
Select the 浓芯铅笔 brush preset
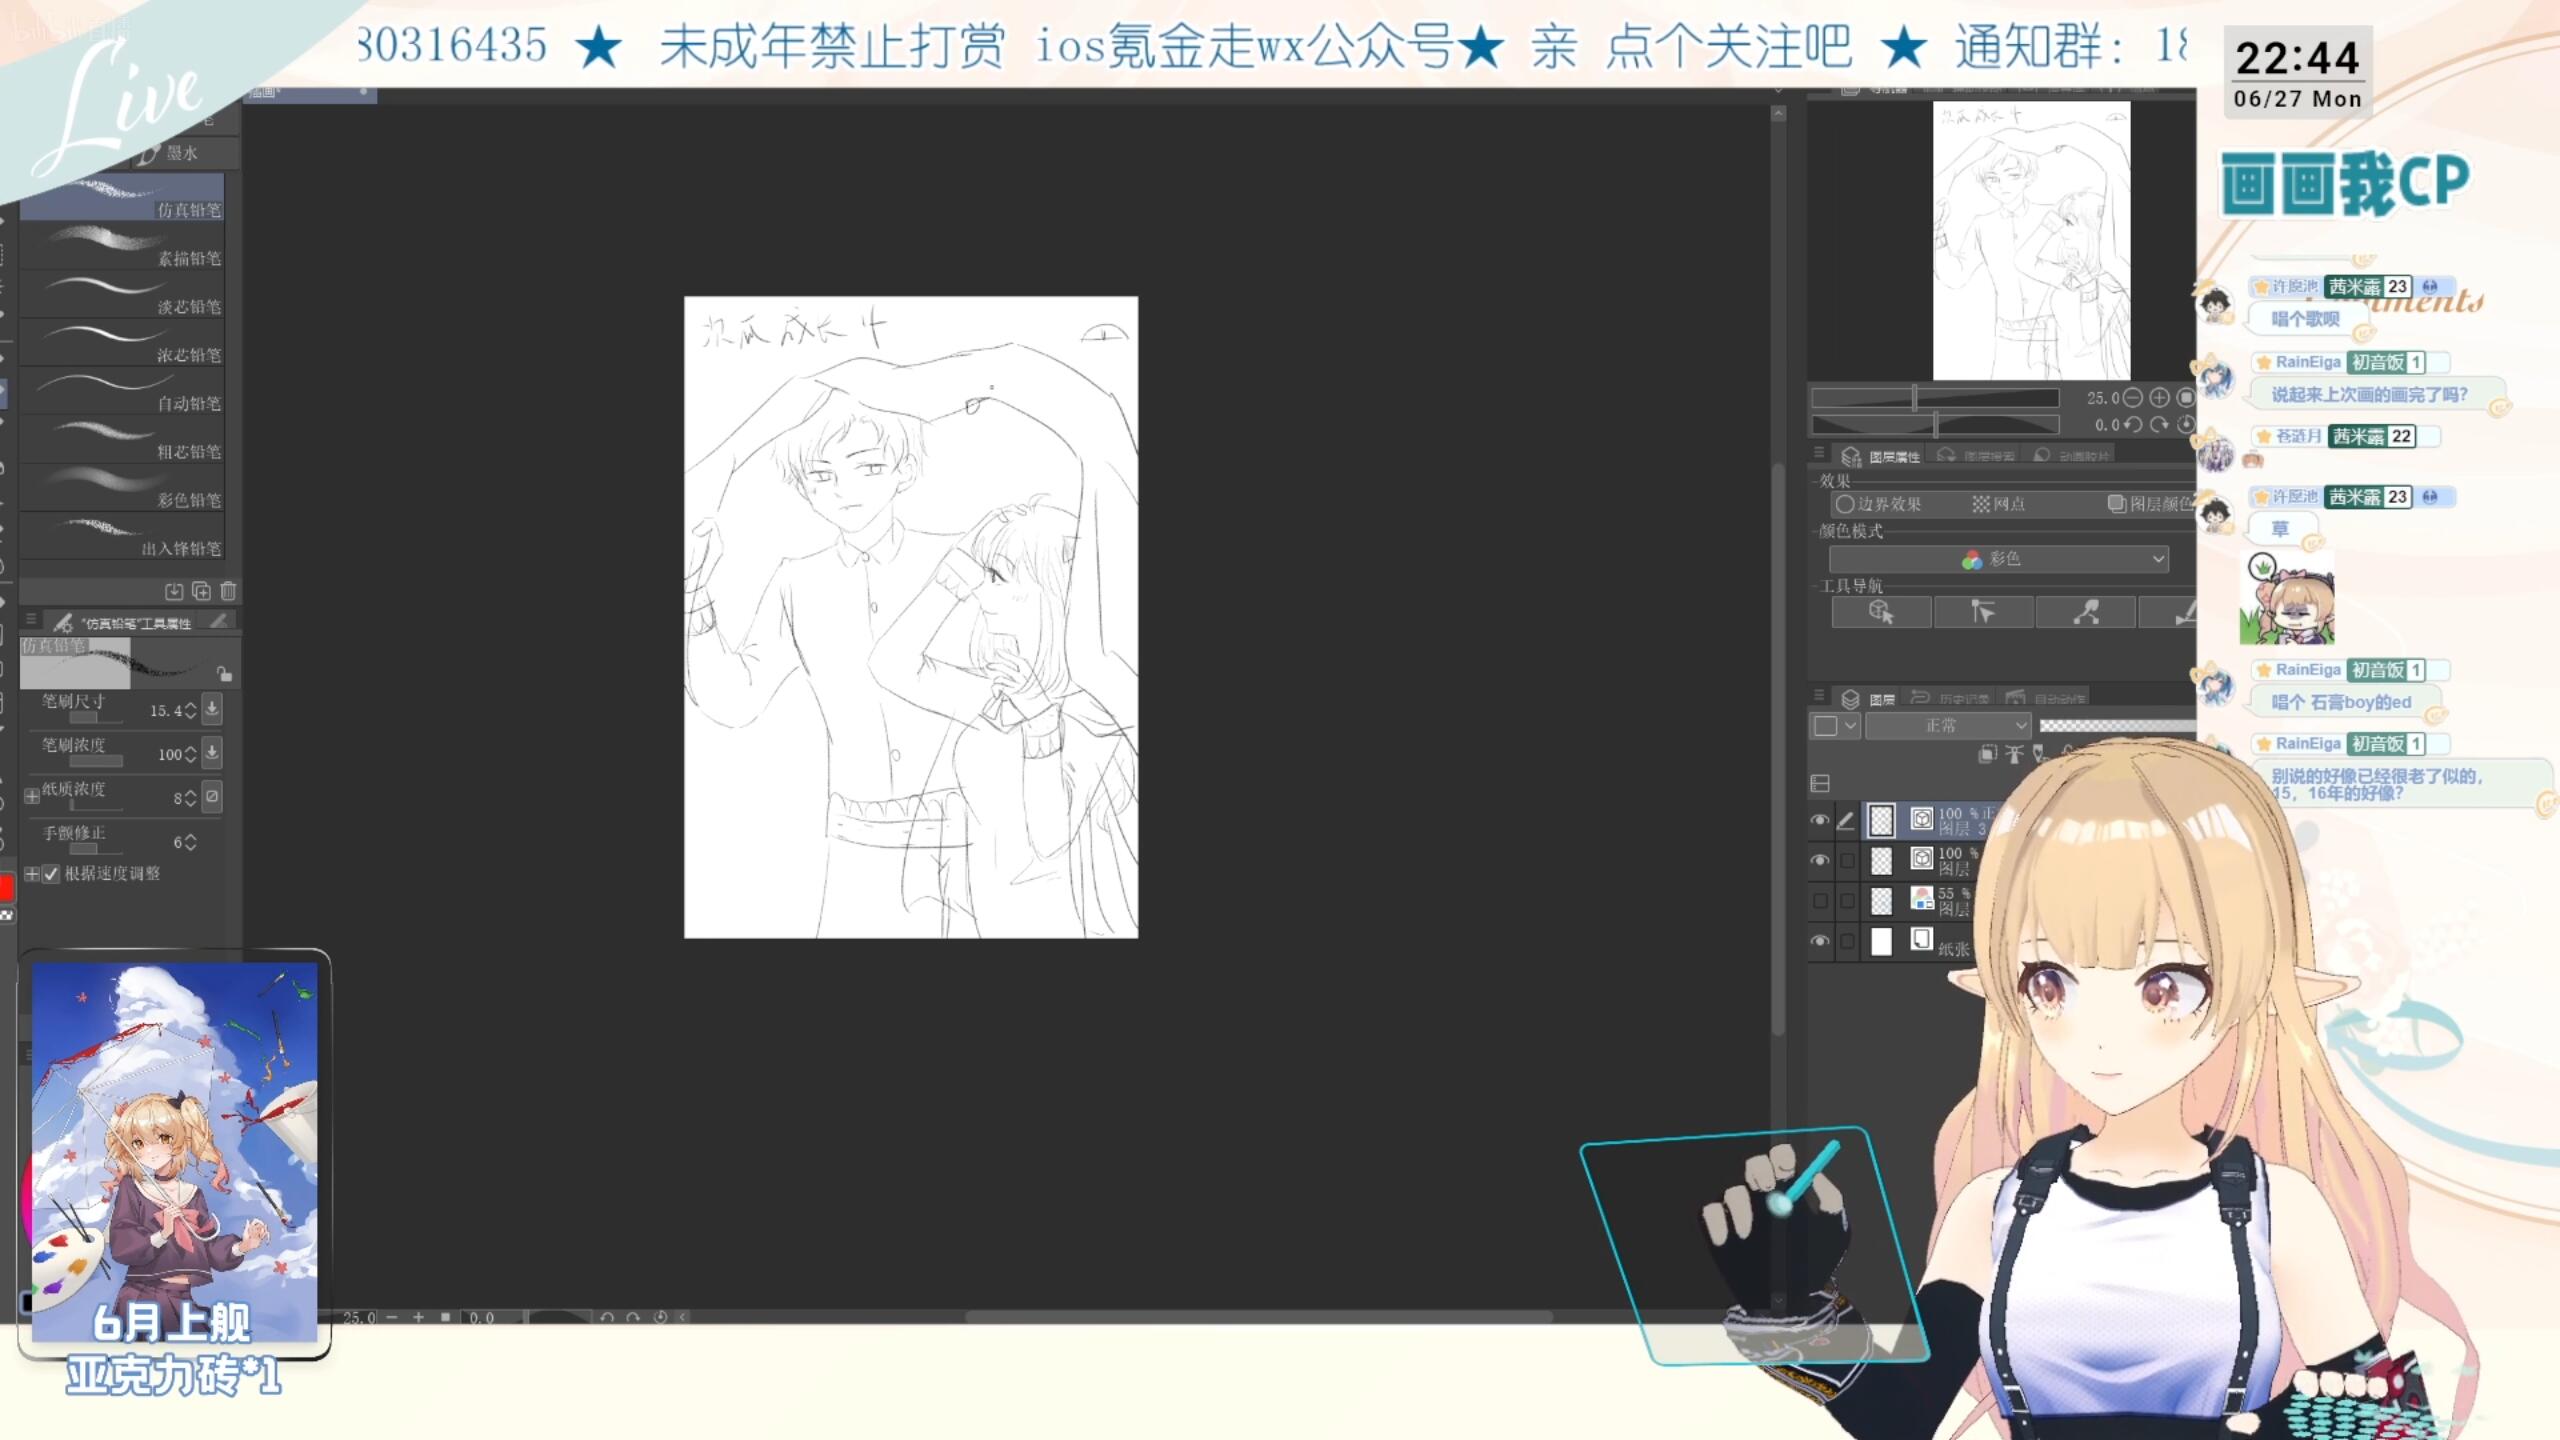122,342
